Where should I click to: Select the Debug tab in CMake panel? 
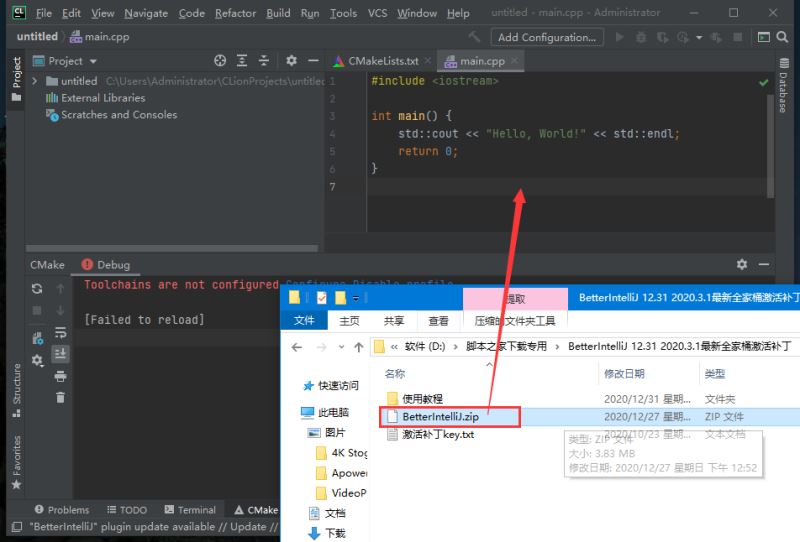pyautogui.click(x=106, y=264)
